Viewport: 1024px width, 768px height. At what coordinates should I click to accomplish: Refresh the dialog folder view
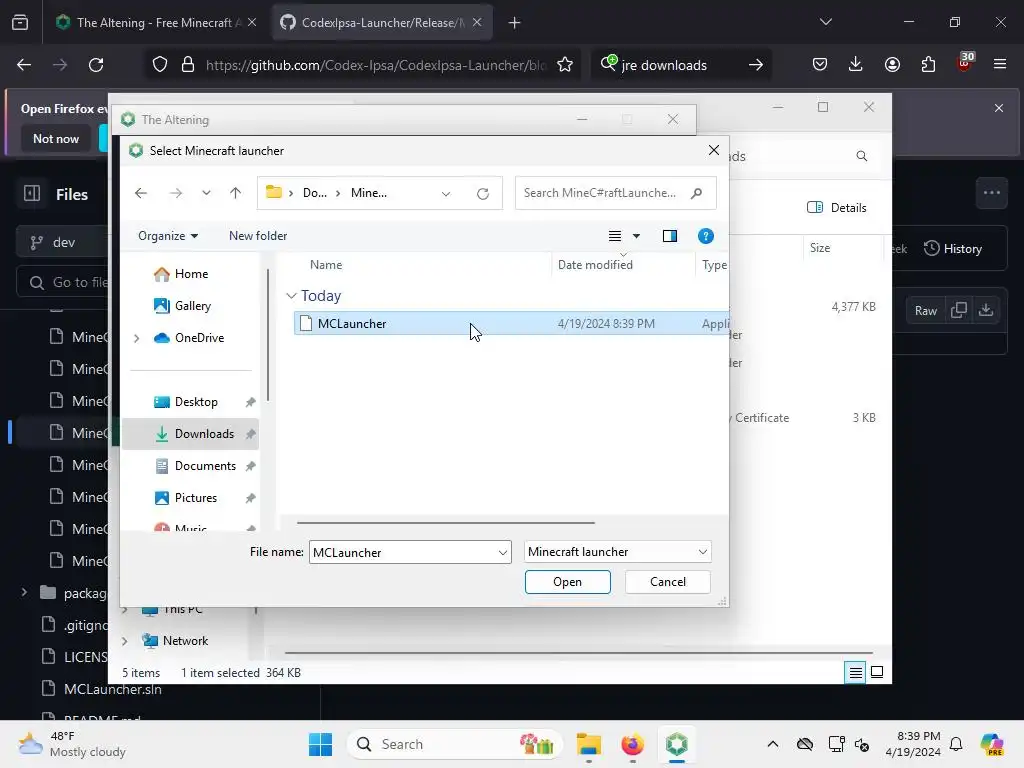coord(483,193)
